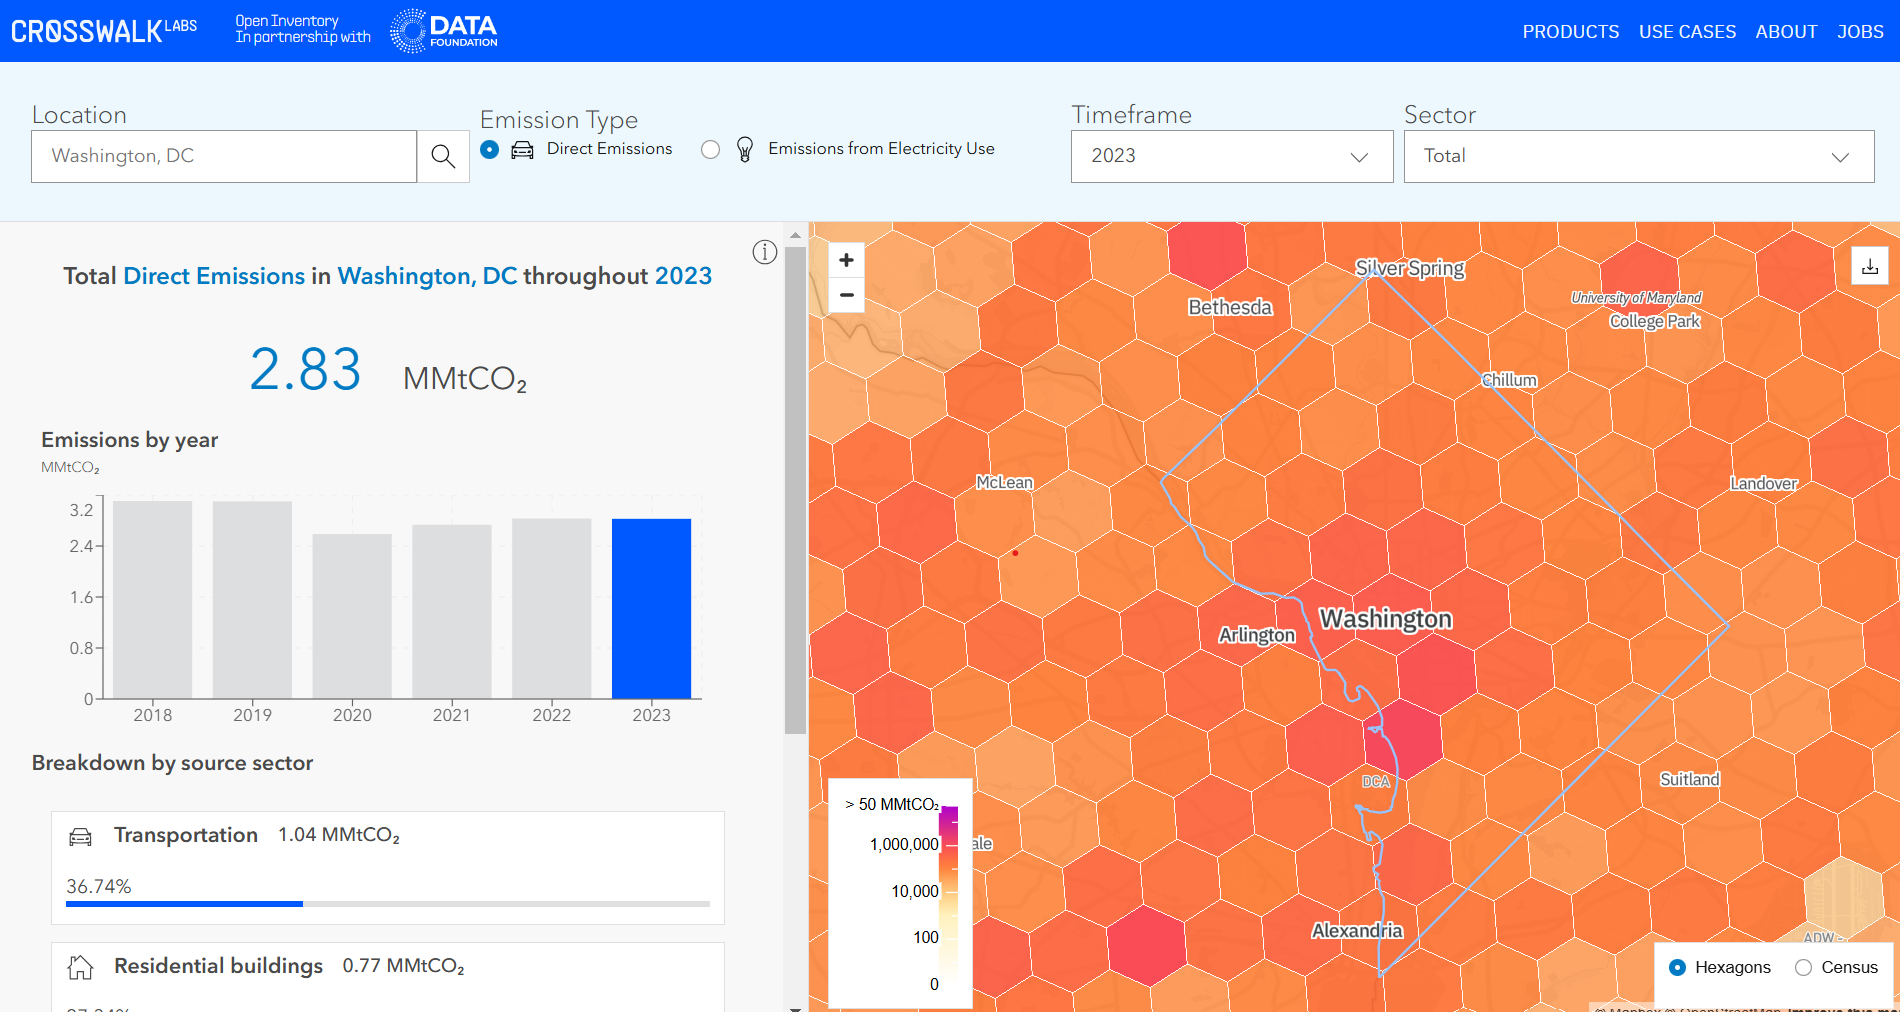The width and height of the screenshot is (1900, 1012).
Task: Click the Emissions by year heading
Action: click(129, 440)
